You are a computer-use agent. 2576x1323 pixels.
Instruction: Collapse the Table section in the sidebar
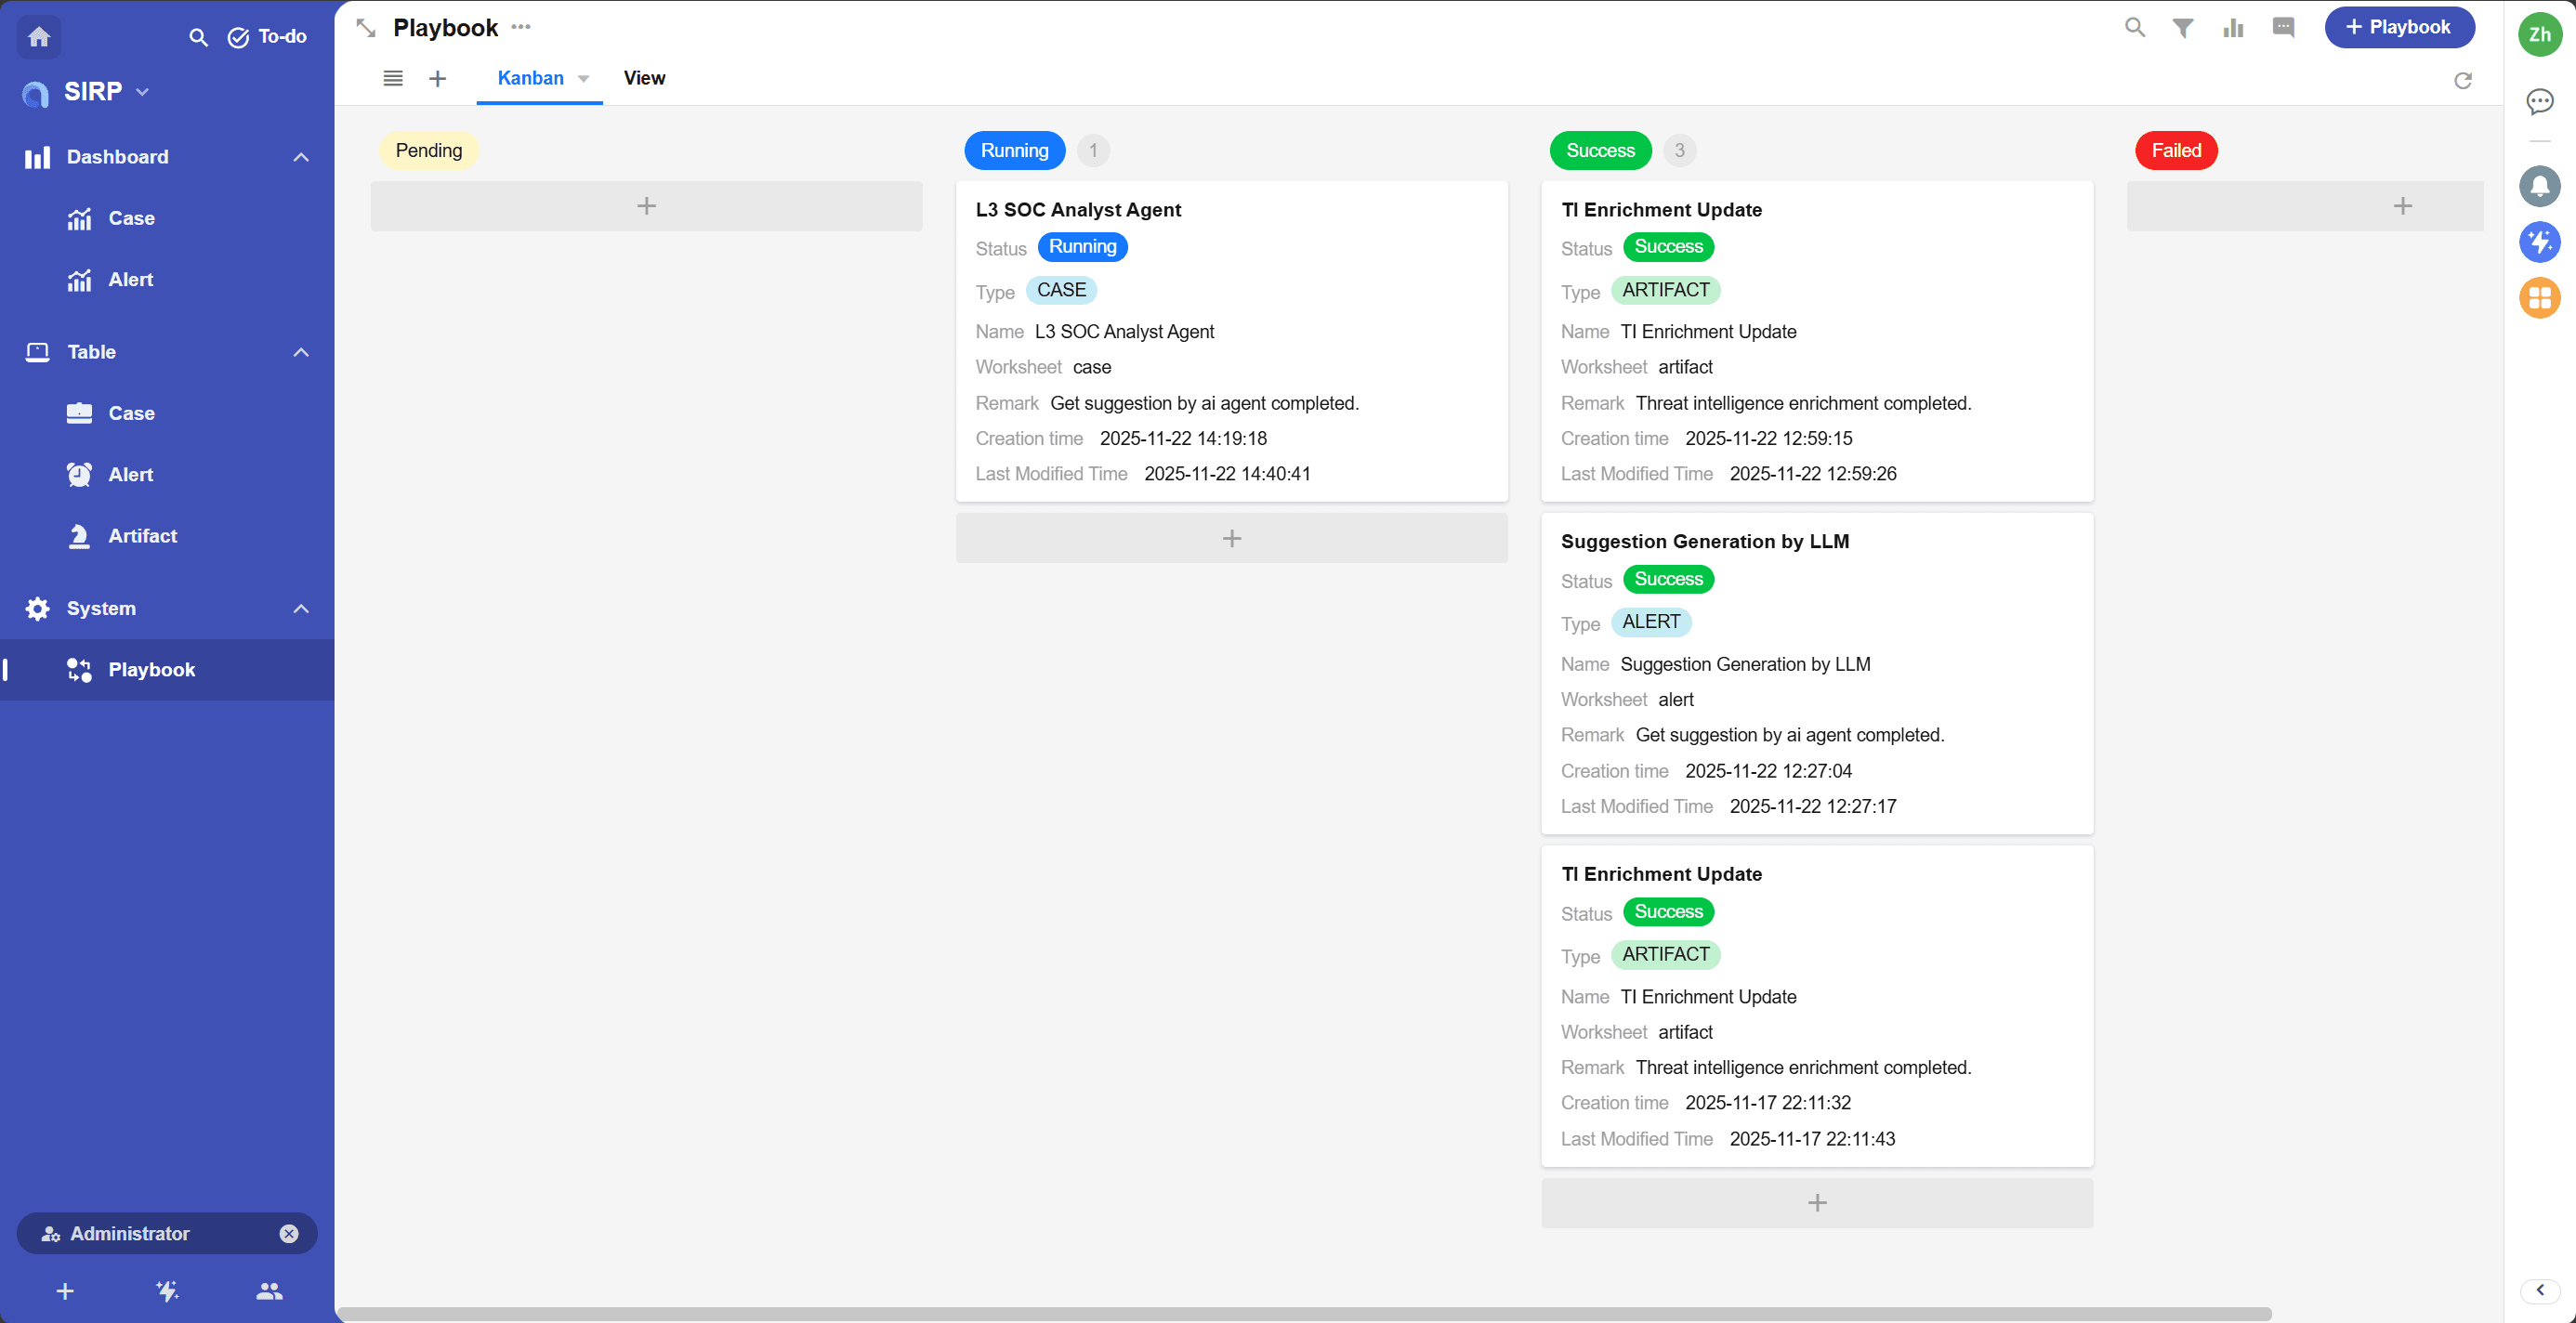tap(301, 352)
